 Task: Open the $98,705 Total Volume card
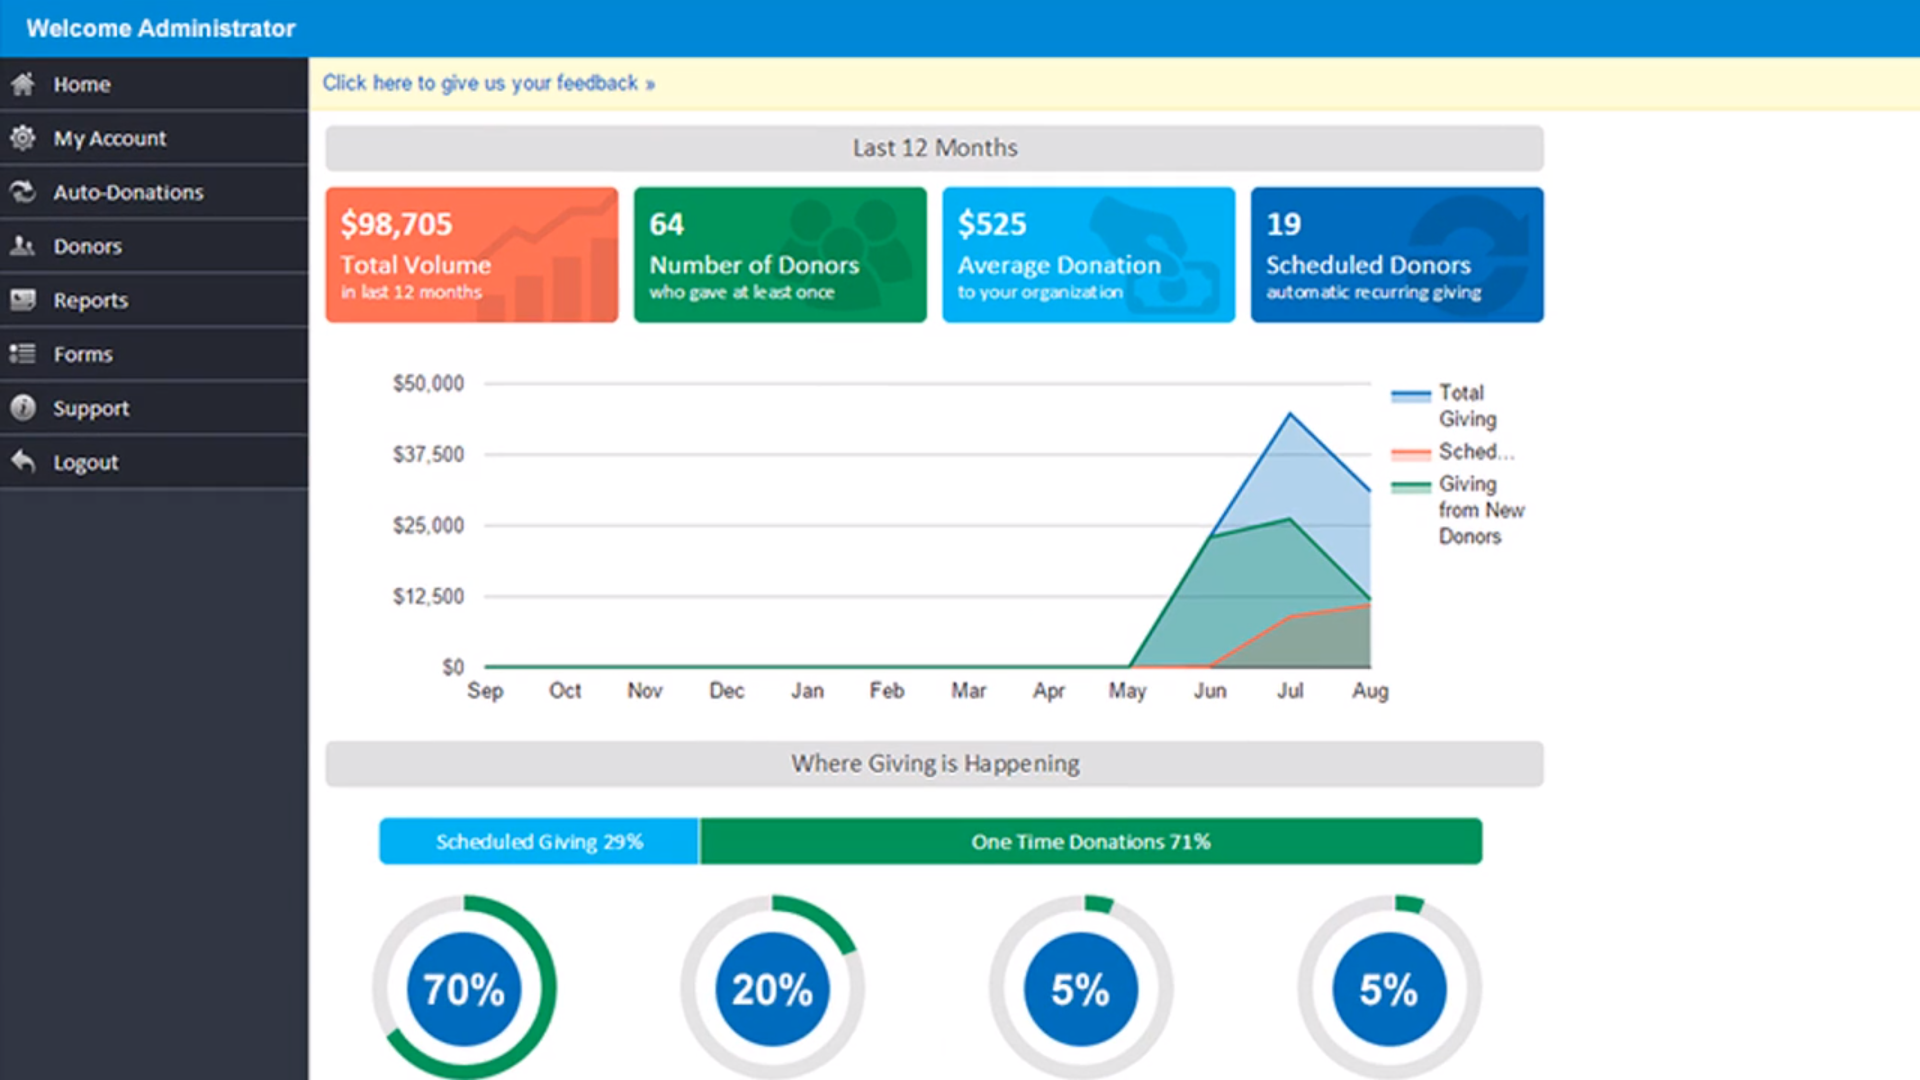tap(471, 255)
